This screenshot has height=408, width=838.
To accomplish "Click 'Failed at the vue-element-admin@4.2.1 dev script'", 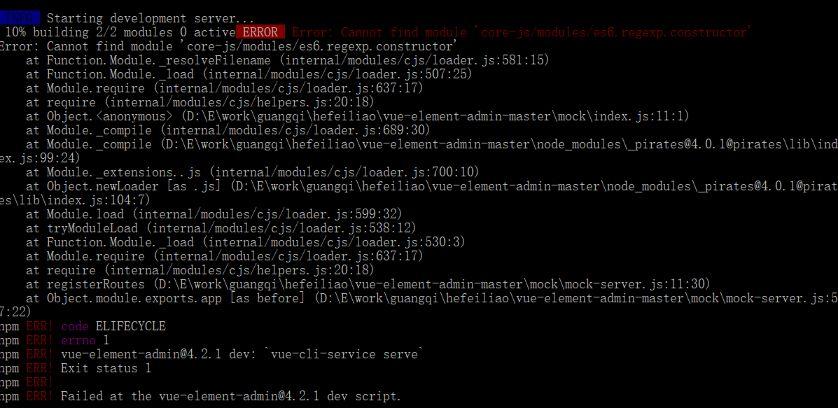I will [230, 396].
